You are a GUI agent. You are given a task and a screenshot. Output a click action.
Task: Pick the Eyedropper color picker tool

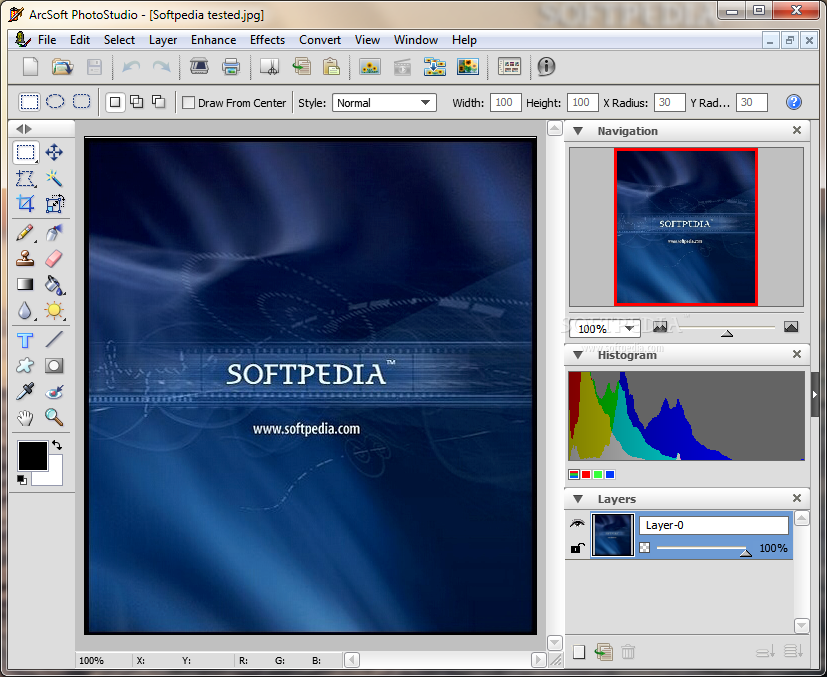click(x=25, y=392)
